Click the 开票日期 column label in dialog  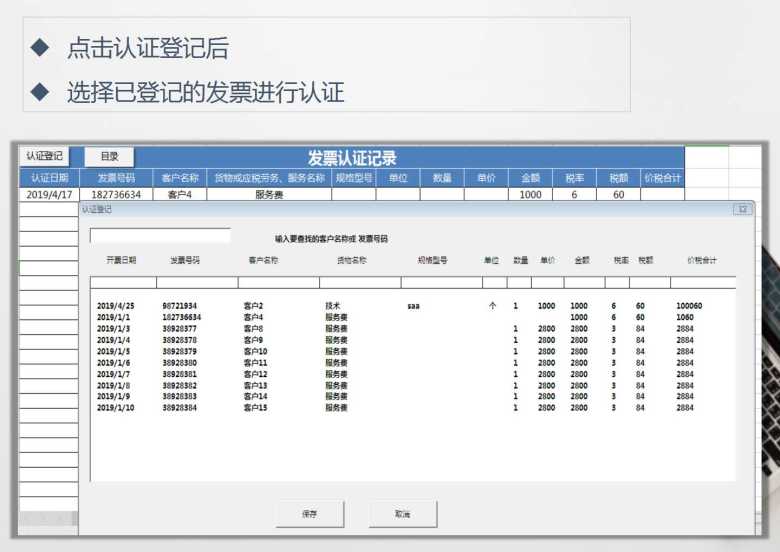tap(121, 260)
